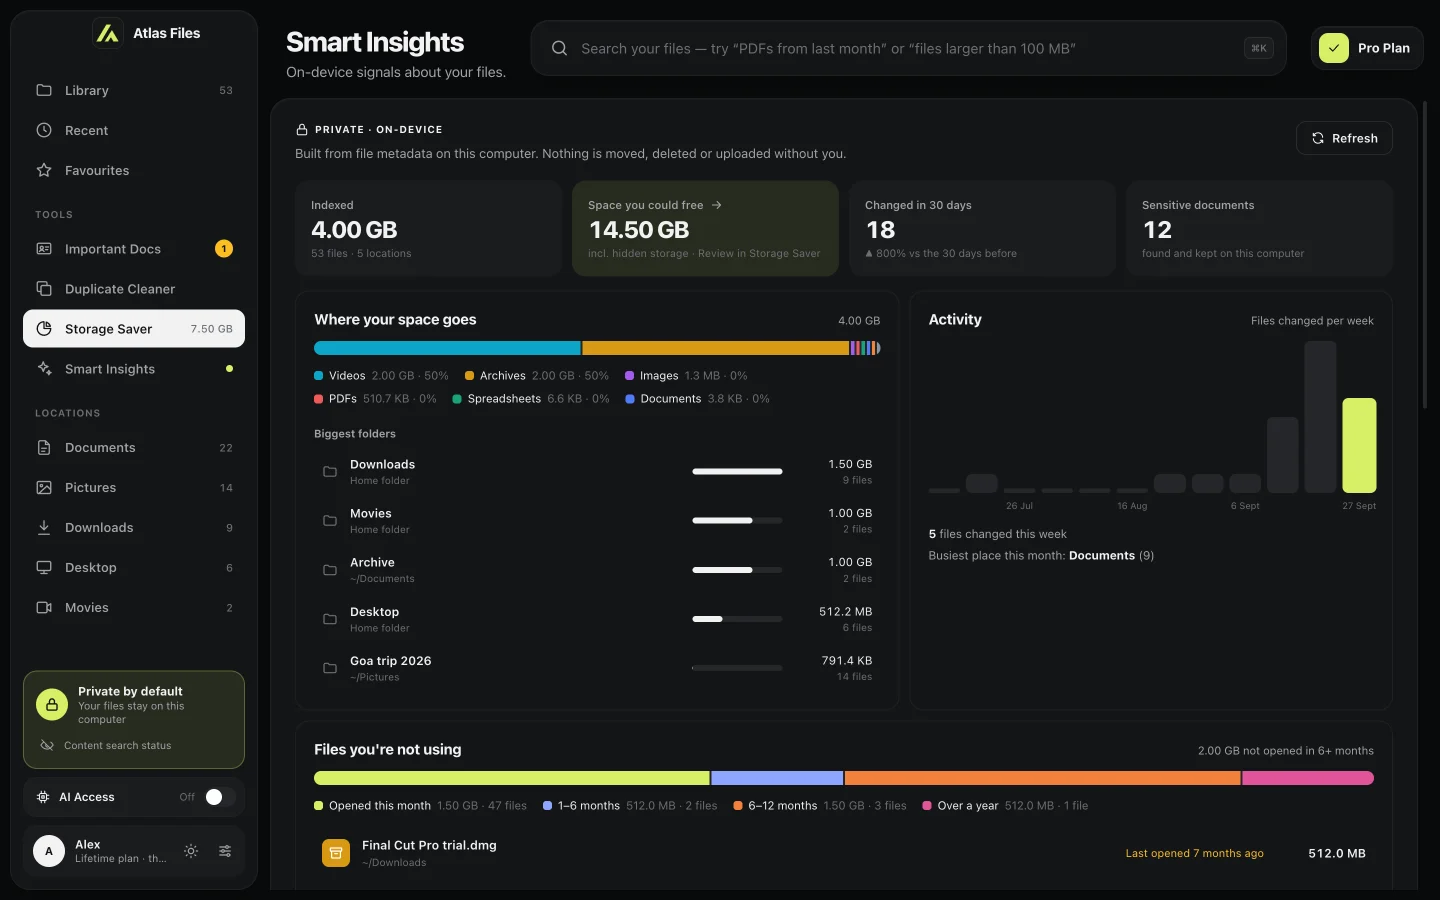The width and height of the screenshot is (1440, 900).
Task: Open the Sensitive documents card
Action: (1259, 228)
